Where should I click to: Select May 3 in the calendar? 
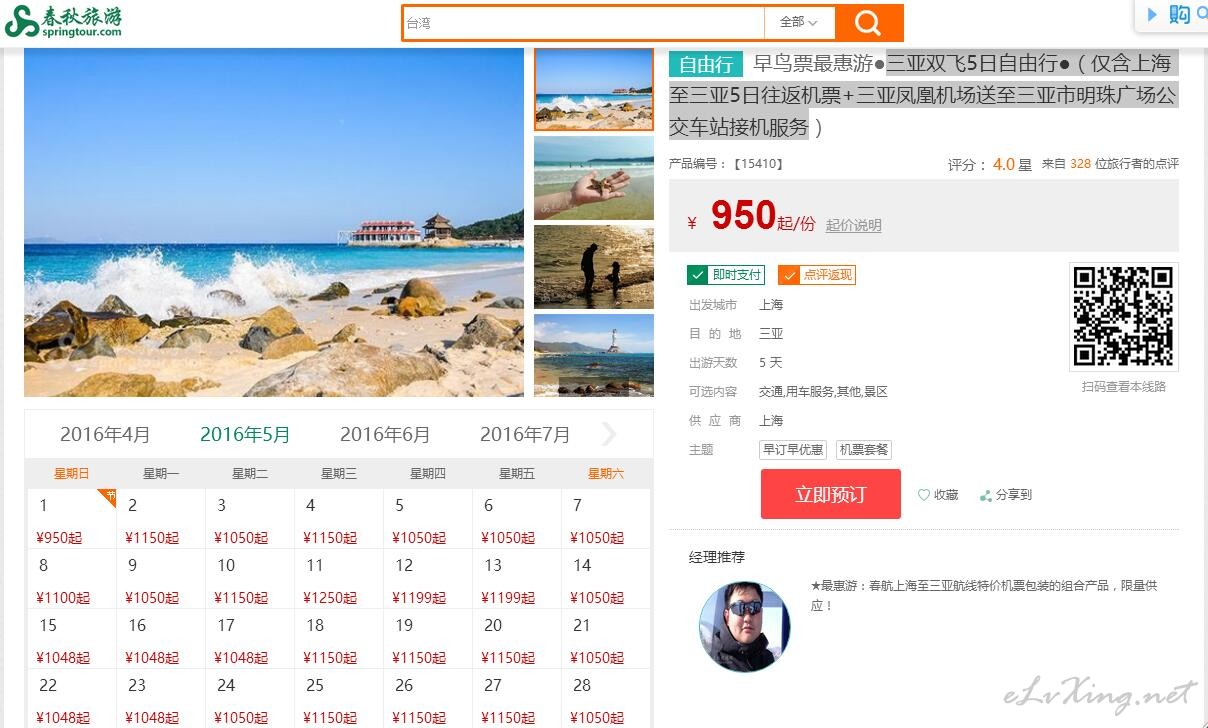point(250,519)
